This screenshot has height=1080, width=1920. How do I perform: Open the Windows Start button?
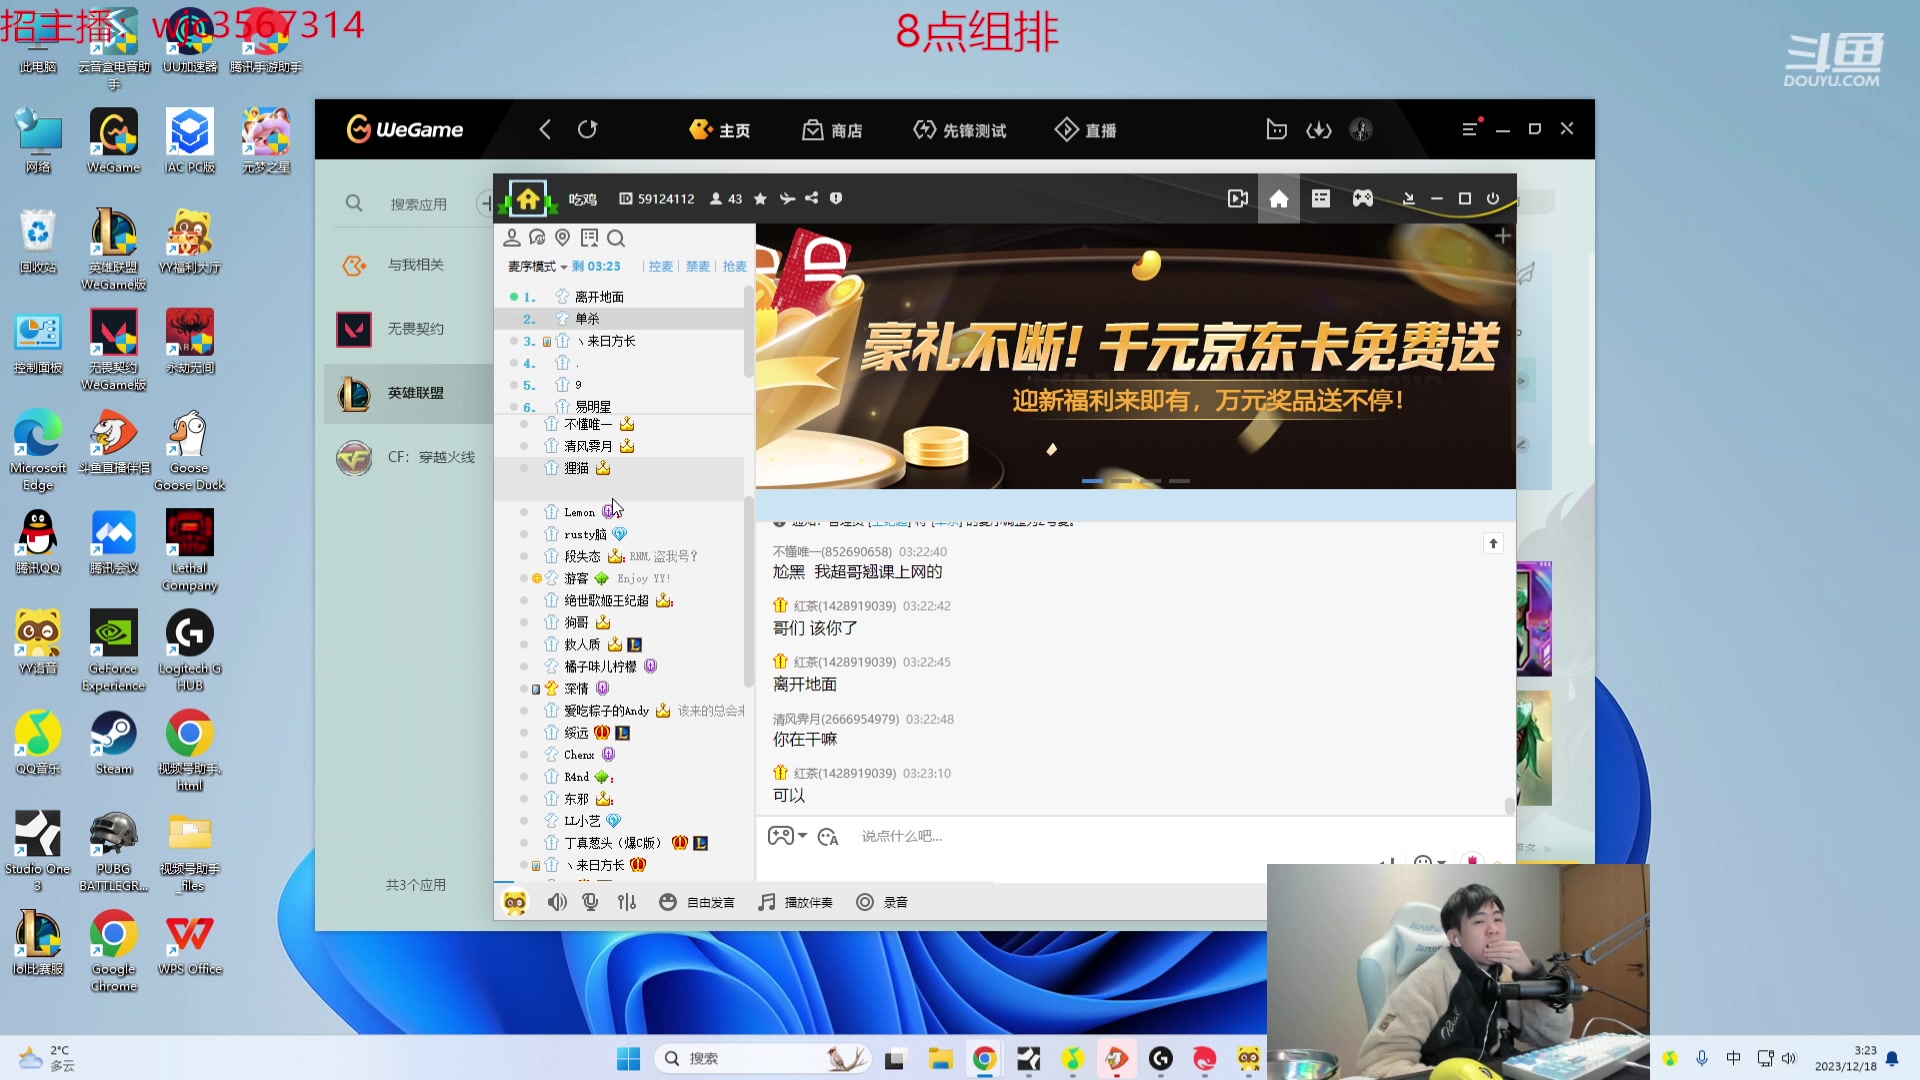[x=628, y=1058]
